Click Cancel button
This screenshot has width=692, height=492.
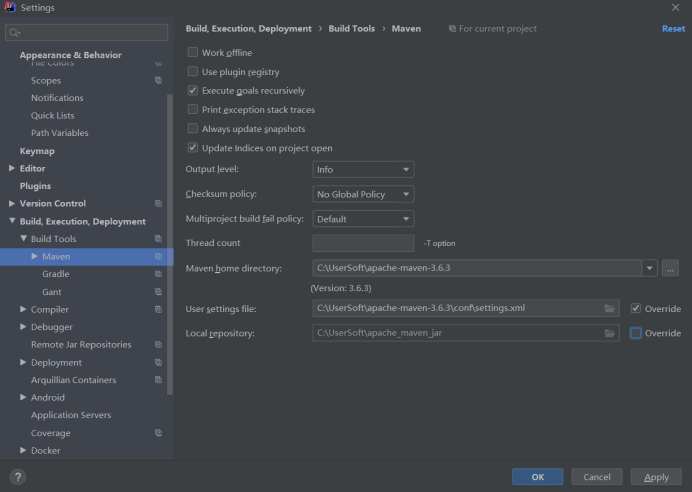597,477
